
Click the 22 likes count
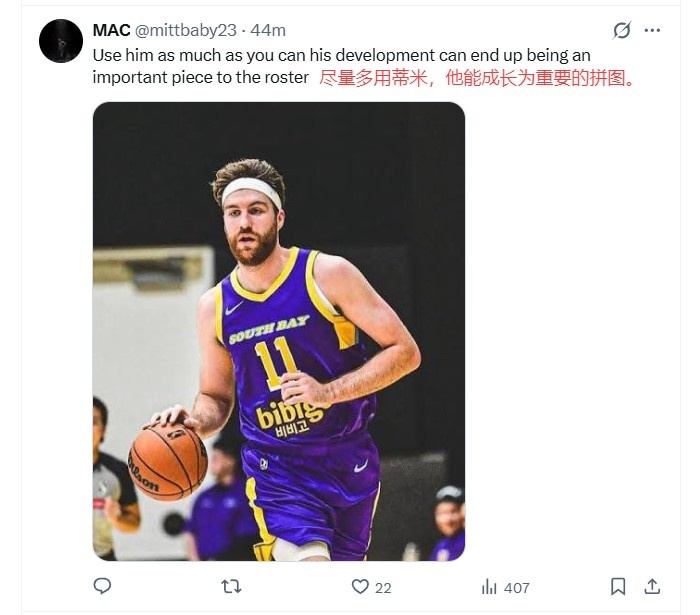[383, 588]
